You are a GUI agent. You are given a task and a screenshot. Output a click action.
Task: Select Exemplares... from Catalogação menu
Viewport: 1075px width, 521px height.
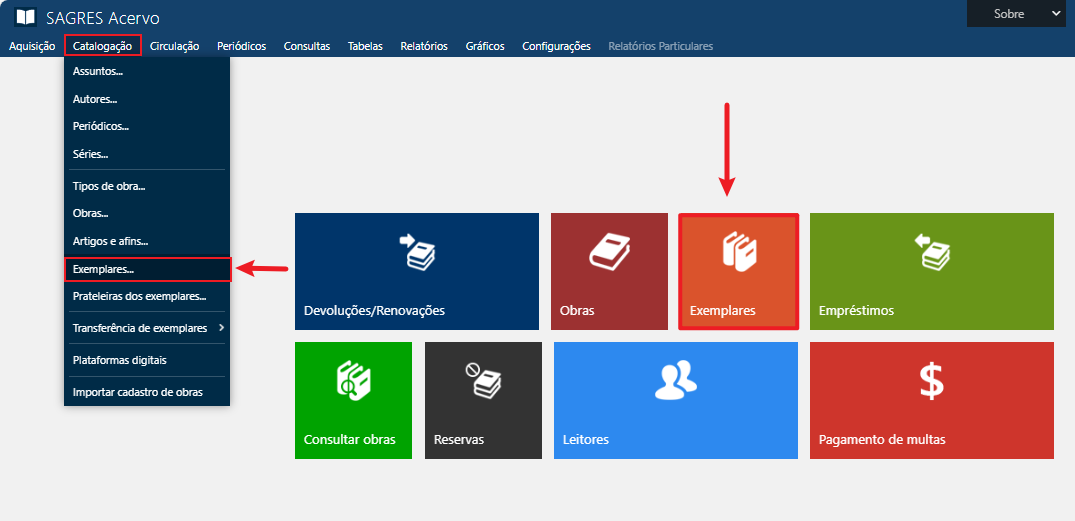[x=103, y=269]
